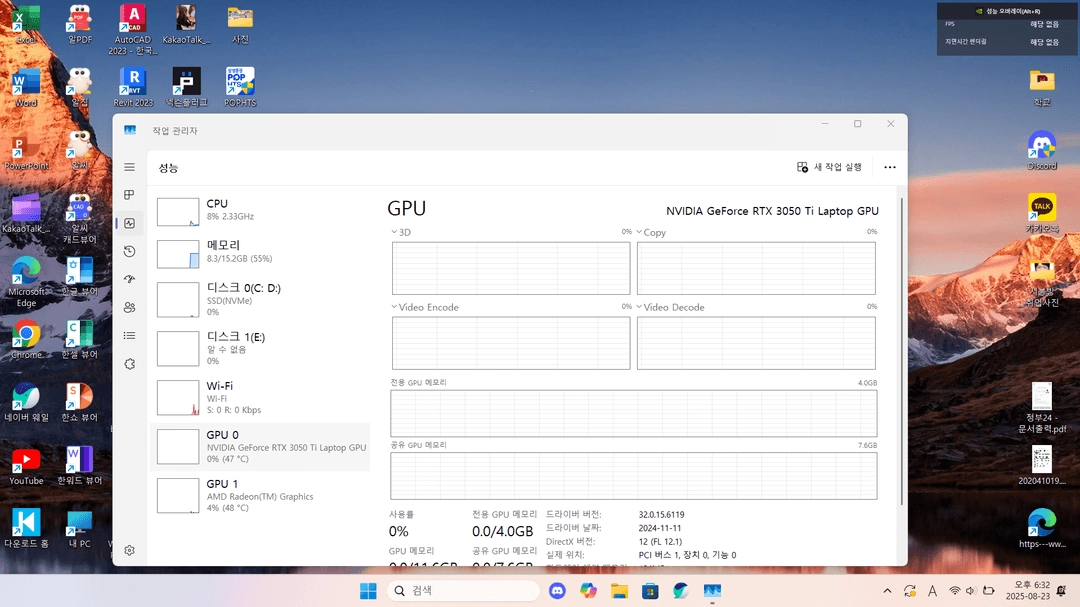1080x607 pixels.
Task: Select the Wi-Fi performance item
Action: tap(260, 398)
